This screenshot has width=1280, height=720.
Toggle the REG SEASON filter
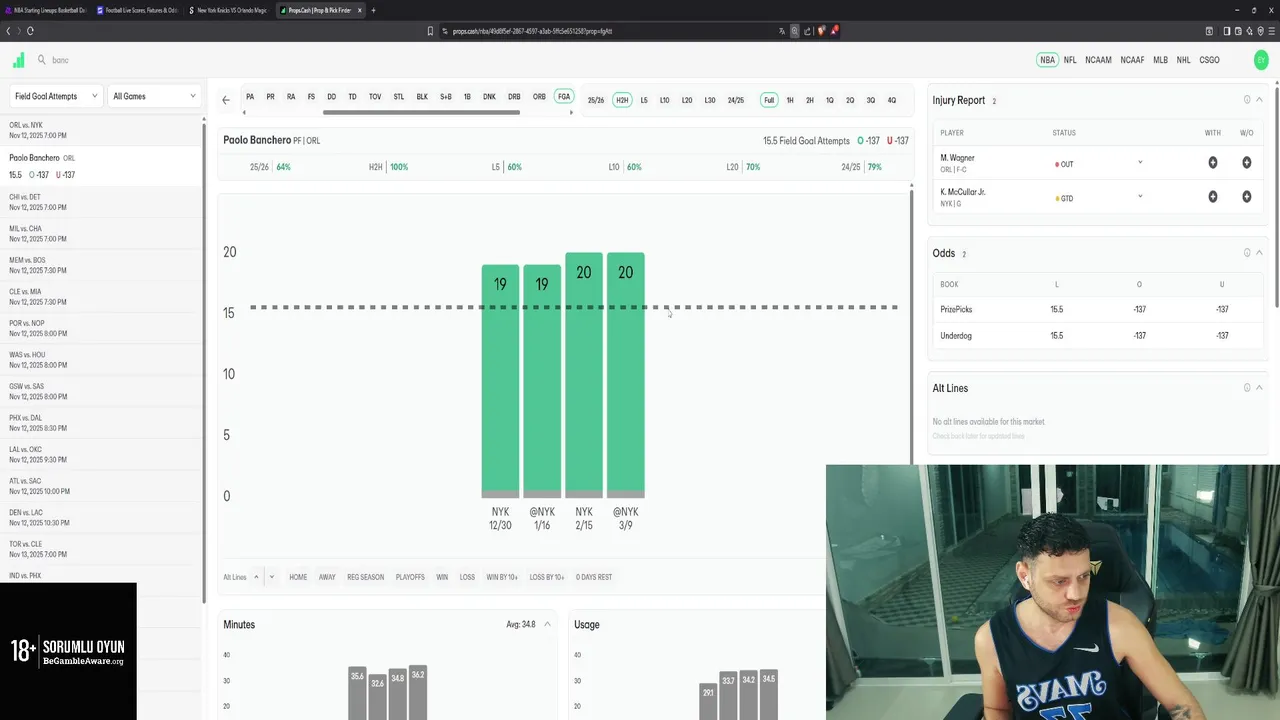[366, 577]
